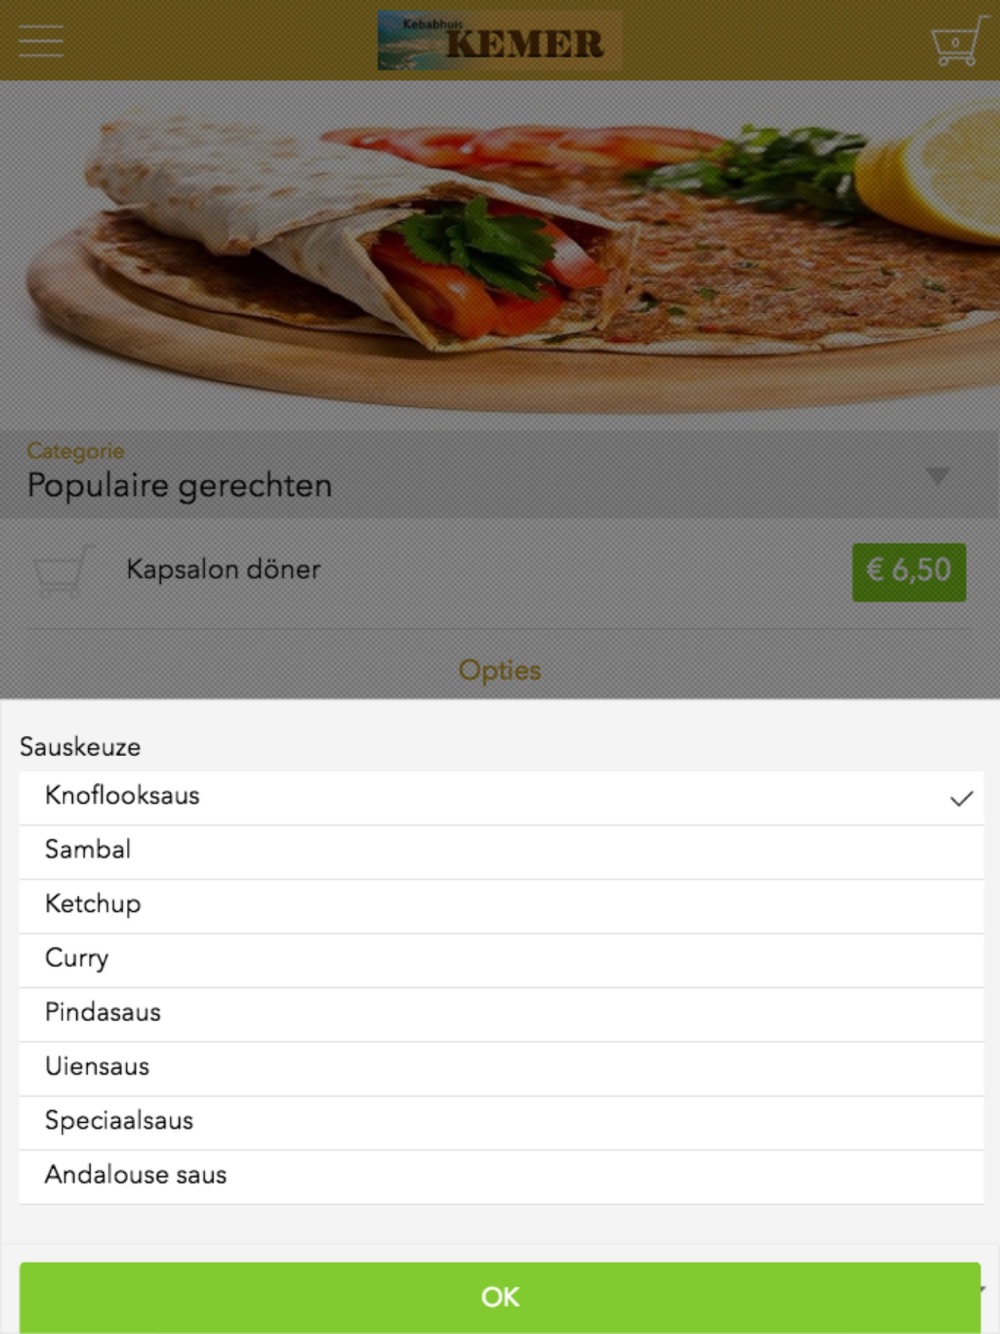1000x1334 pixels.
Task: Choose Pindasaus as the sauce
Action: click(103, 1012)
